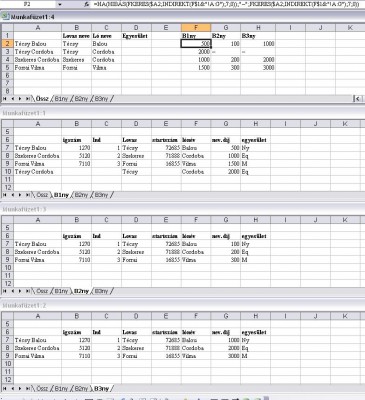Switch to B3ny tab in Munkafüzet1:4 window
This screenshot has width=365, height=400.
tap(101, 99)
